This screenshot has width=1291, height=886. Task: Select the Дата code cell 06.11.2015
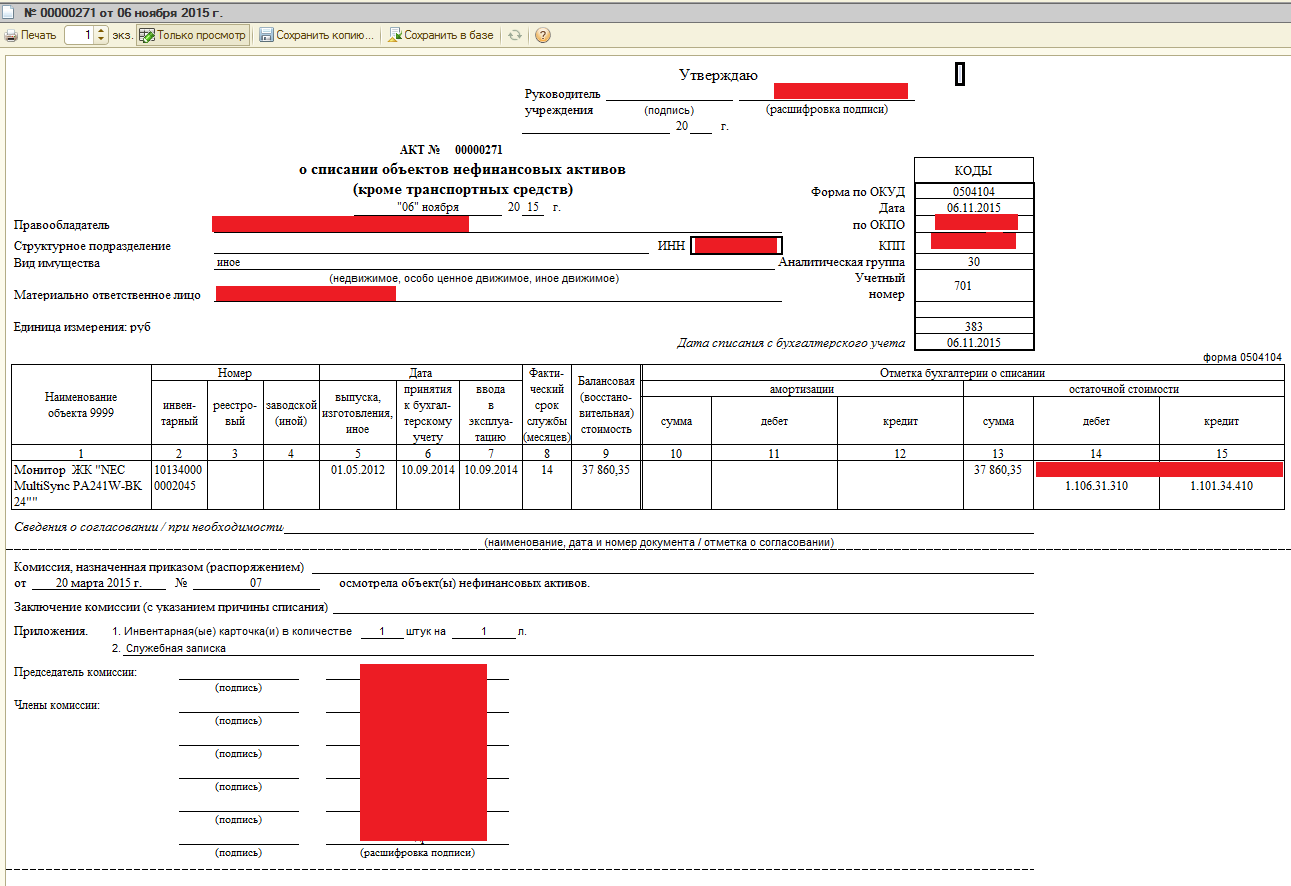973,207
